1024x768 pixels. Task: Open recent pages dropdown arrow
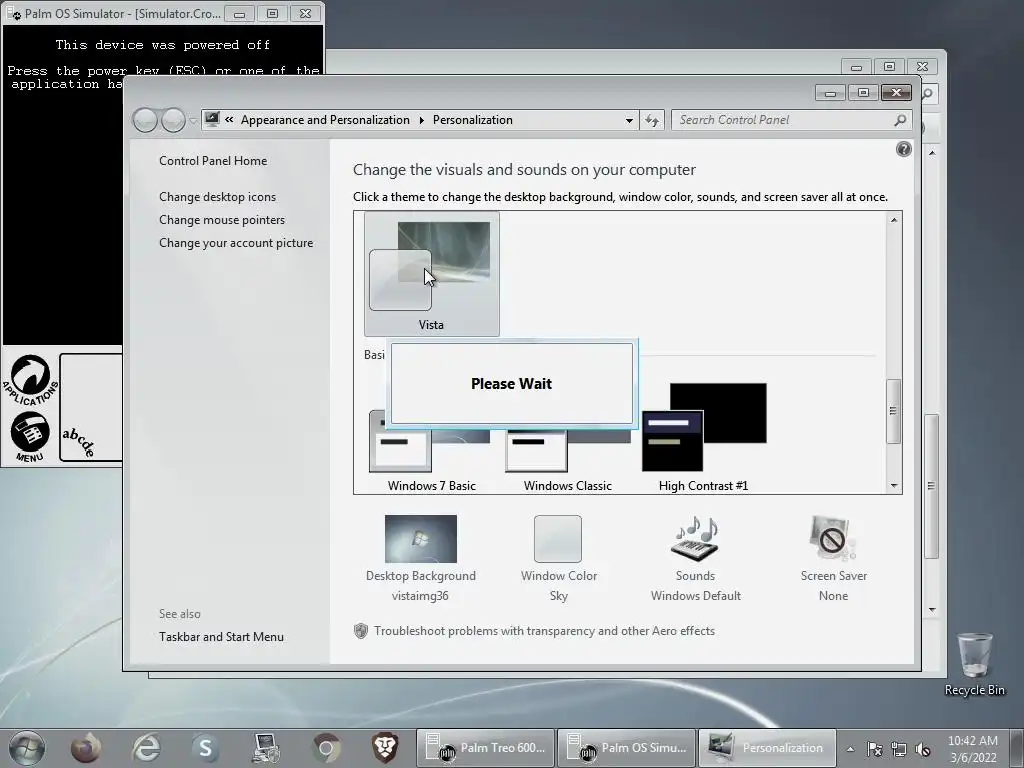[193, 121]
